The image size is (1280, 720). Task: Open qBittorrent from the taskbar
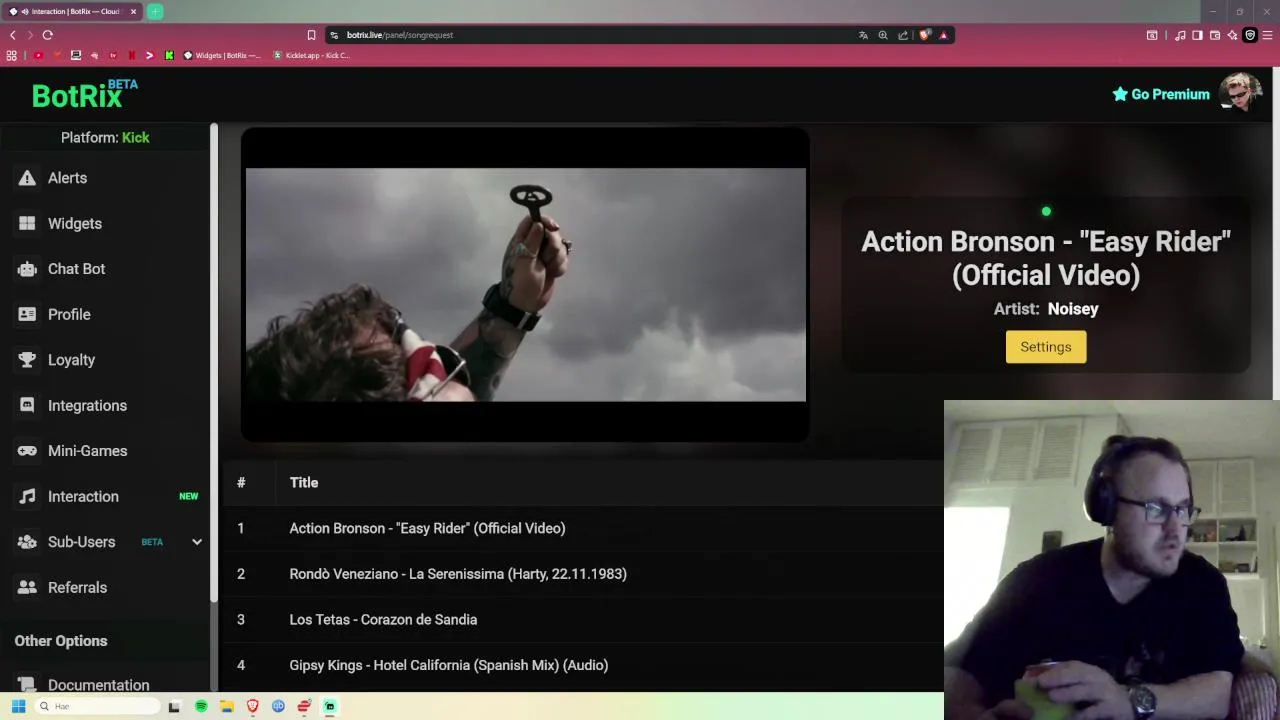click(278, 706)
